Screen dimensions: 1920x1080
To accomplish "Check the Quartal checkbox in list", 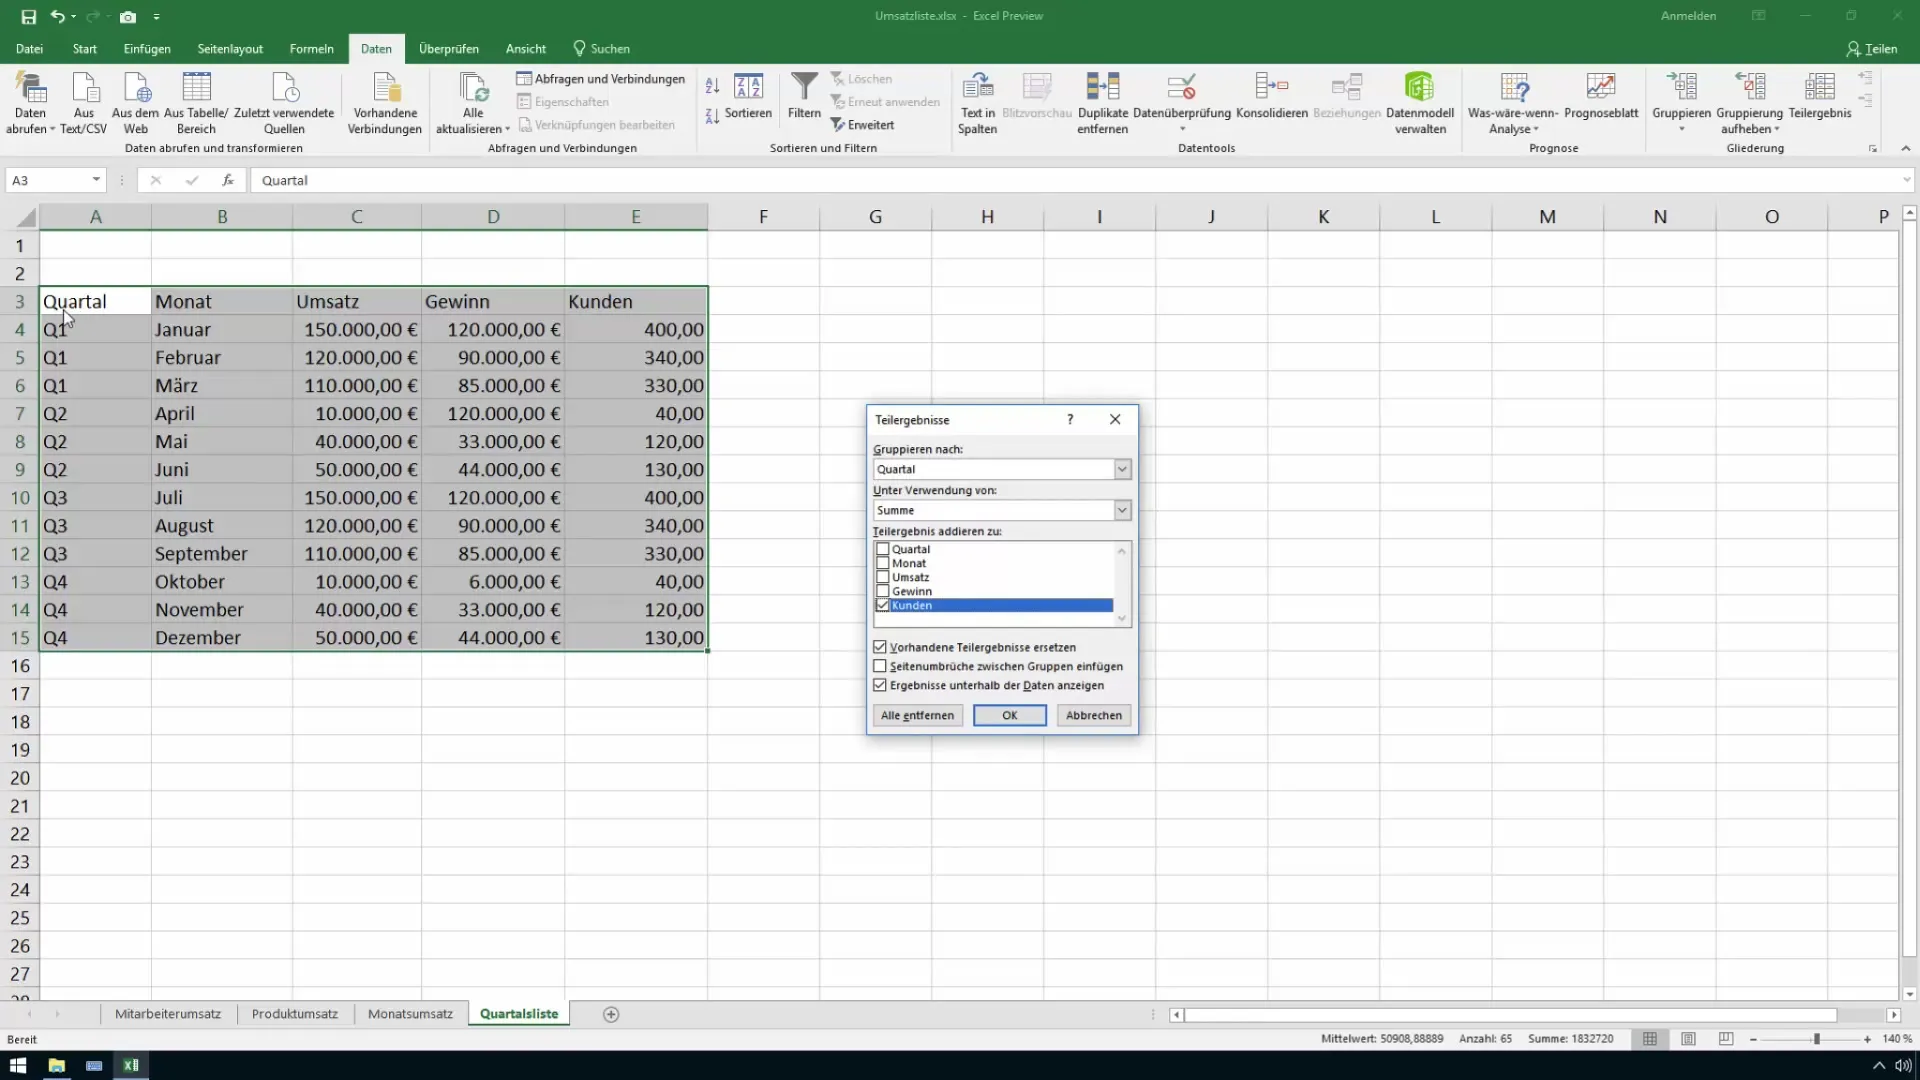I will pos(882,549).
